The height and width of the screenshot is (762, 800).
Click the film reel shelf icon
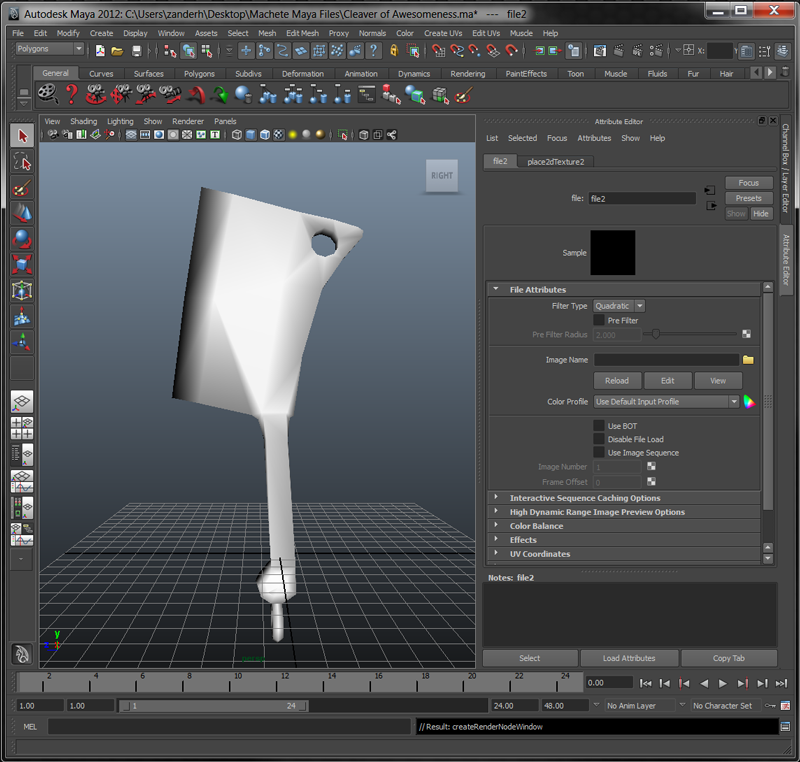tap(46, 93)
